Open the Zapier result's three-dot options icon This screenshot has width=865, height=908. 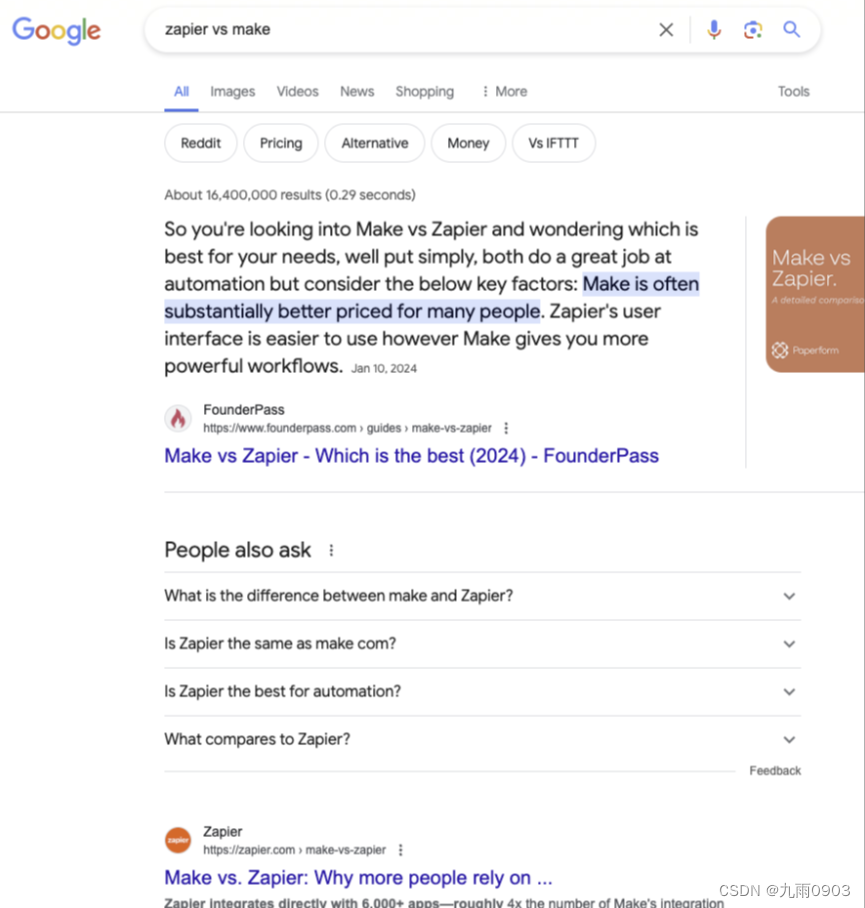tap(401, 849)
